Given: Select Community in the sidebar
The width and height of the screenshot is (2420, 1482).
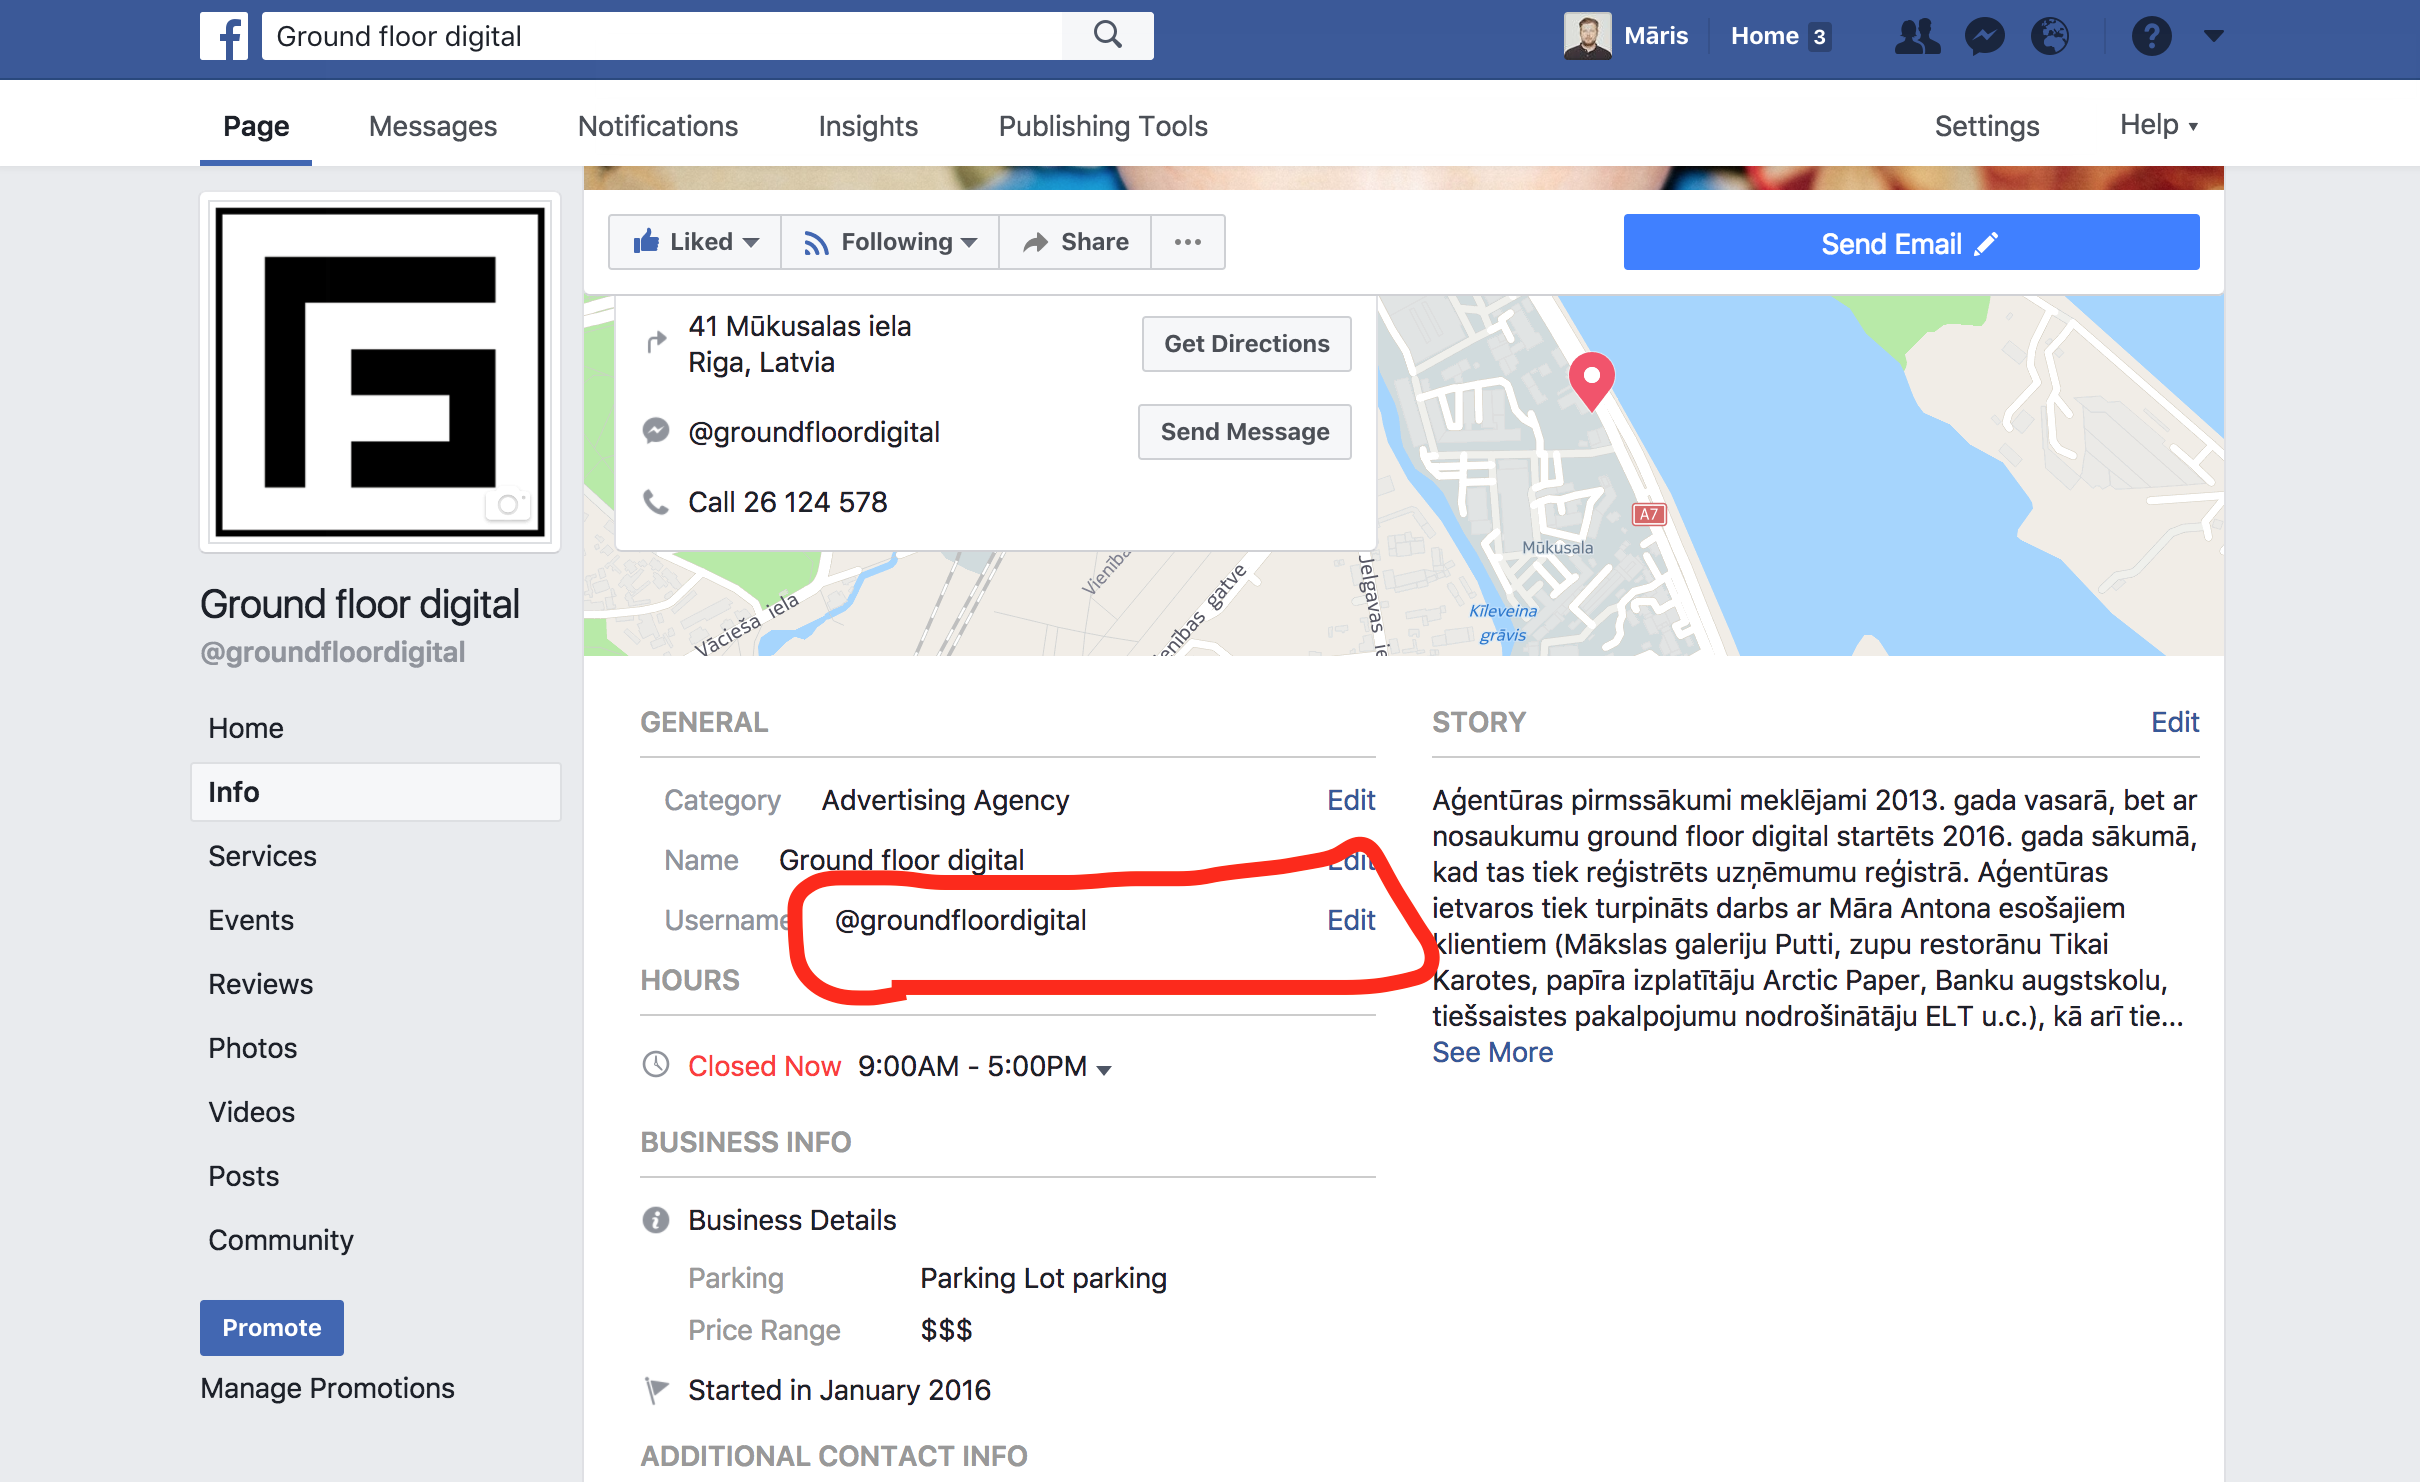Looking at the screenshot, I should (281, 1240).
